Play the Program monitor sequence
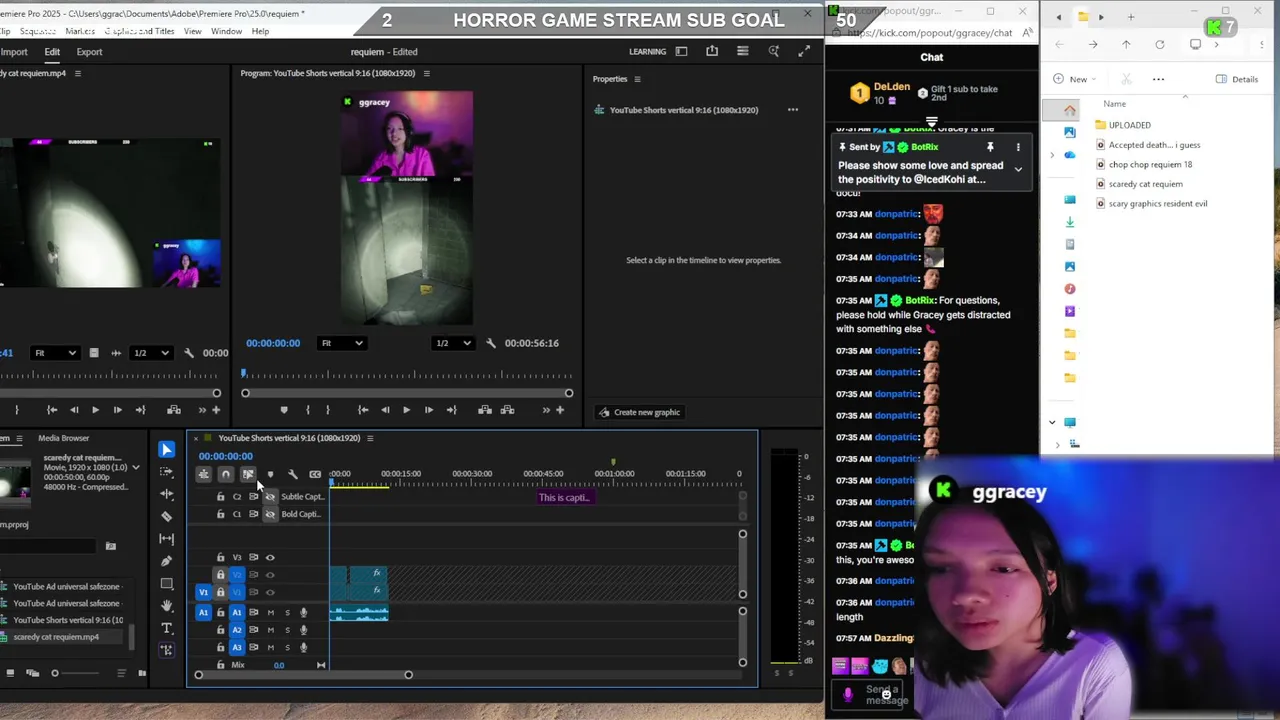1280x720 pixels. (x=406, y=410)
